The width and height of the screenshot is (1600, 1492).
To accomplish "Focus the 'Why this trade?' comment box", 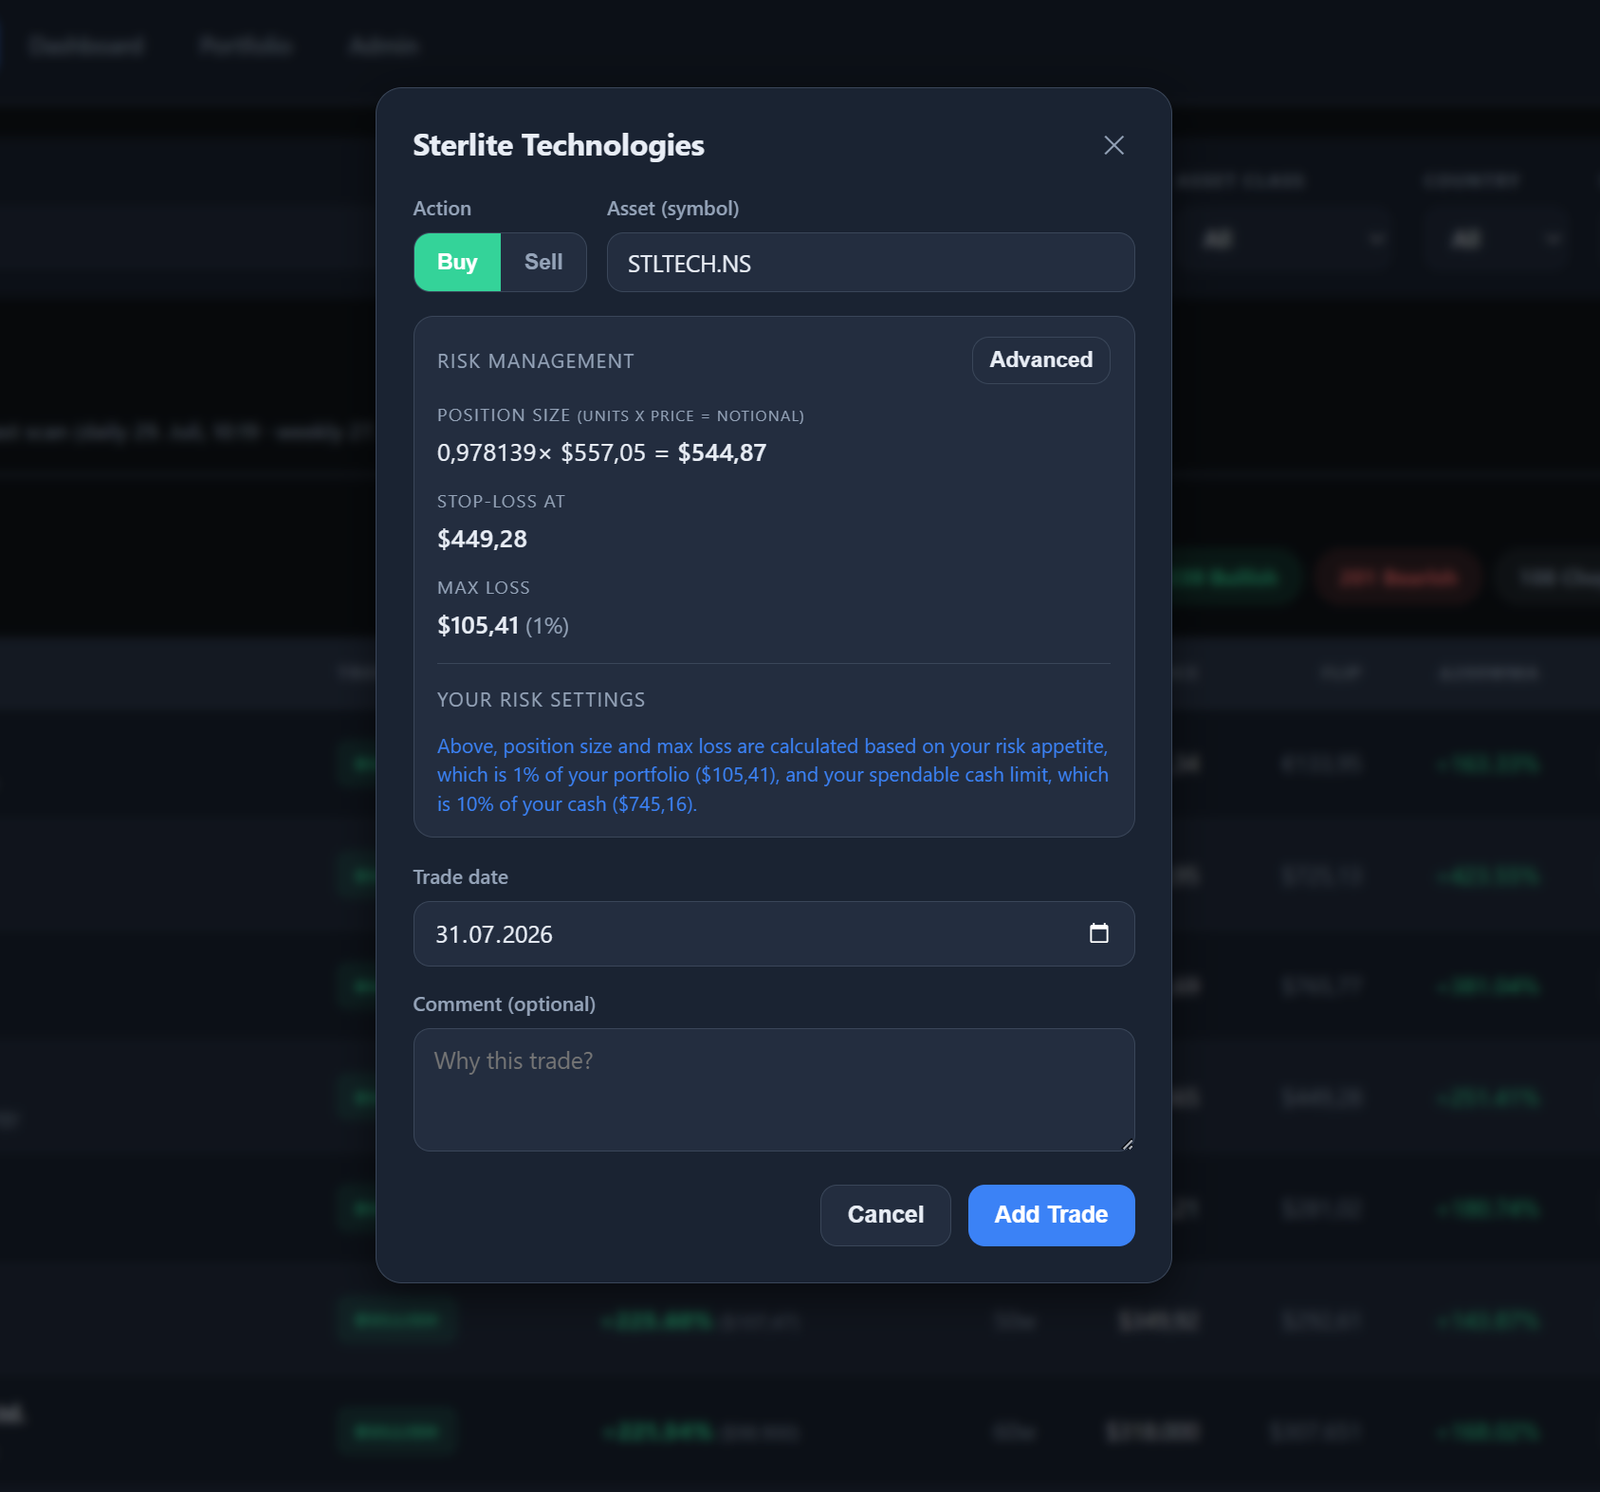I will pos(774,1090).
